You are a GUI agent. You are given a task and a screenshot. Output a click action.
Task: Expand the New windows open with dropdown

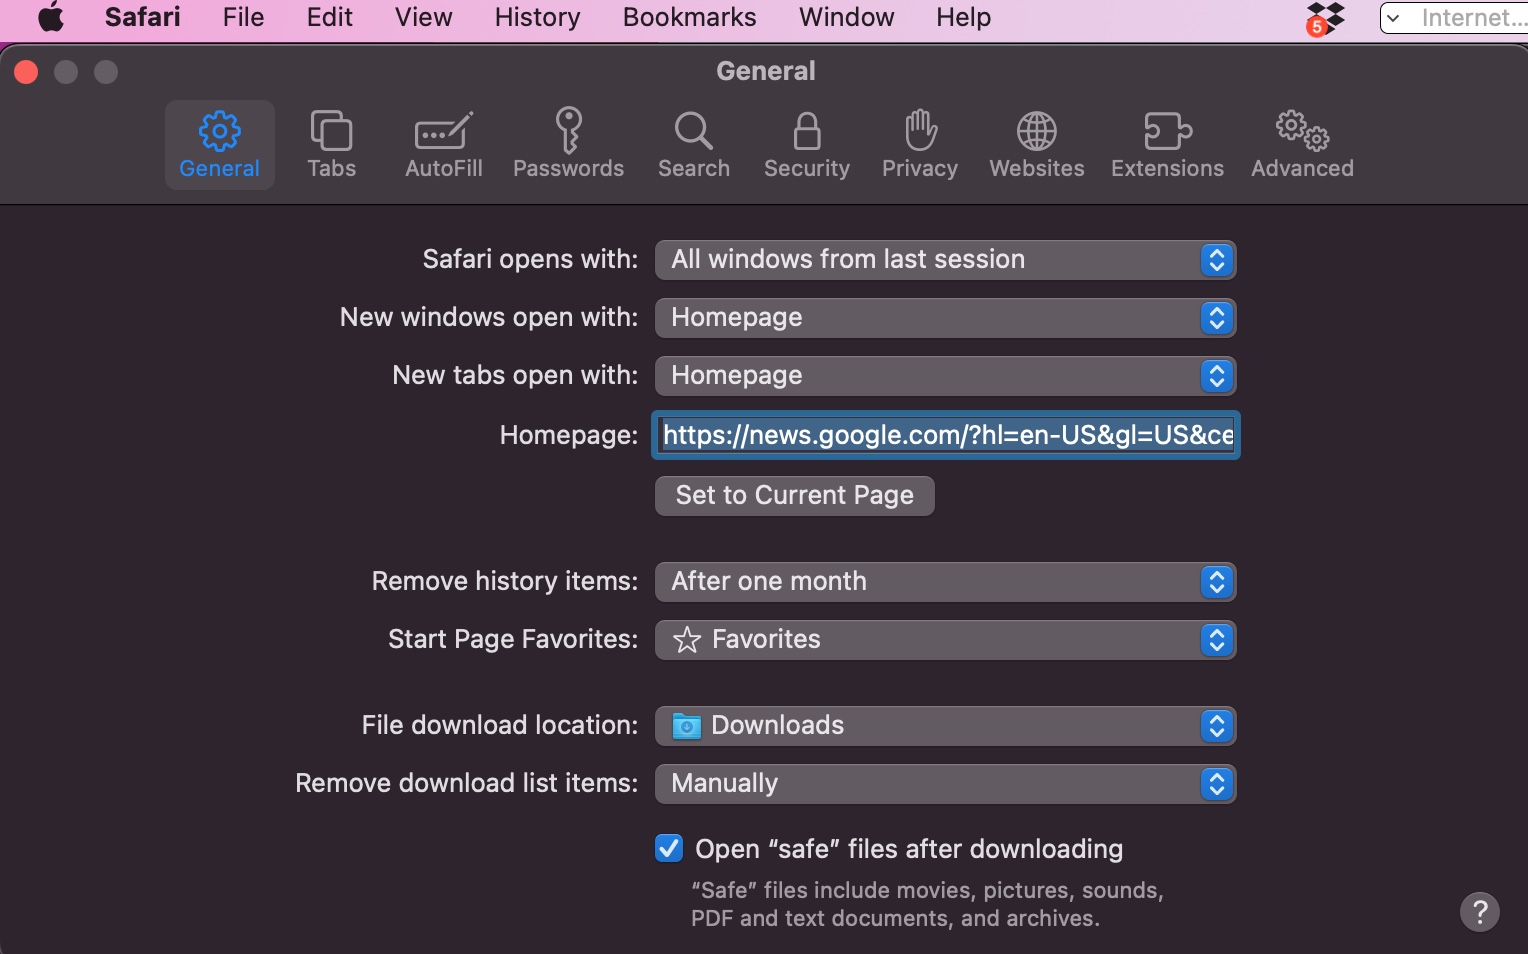[x=945, y=318]
